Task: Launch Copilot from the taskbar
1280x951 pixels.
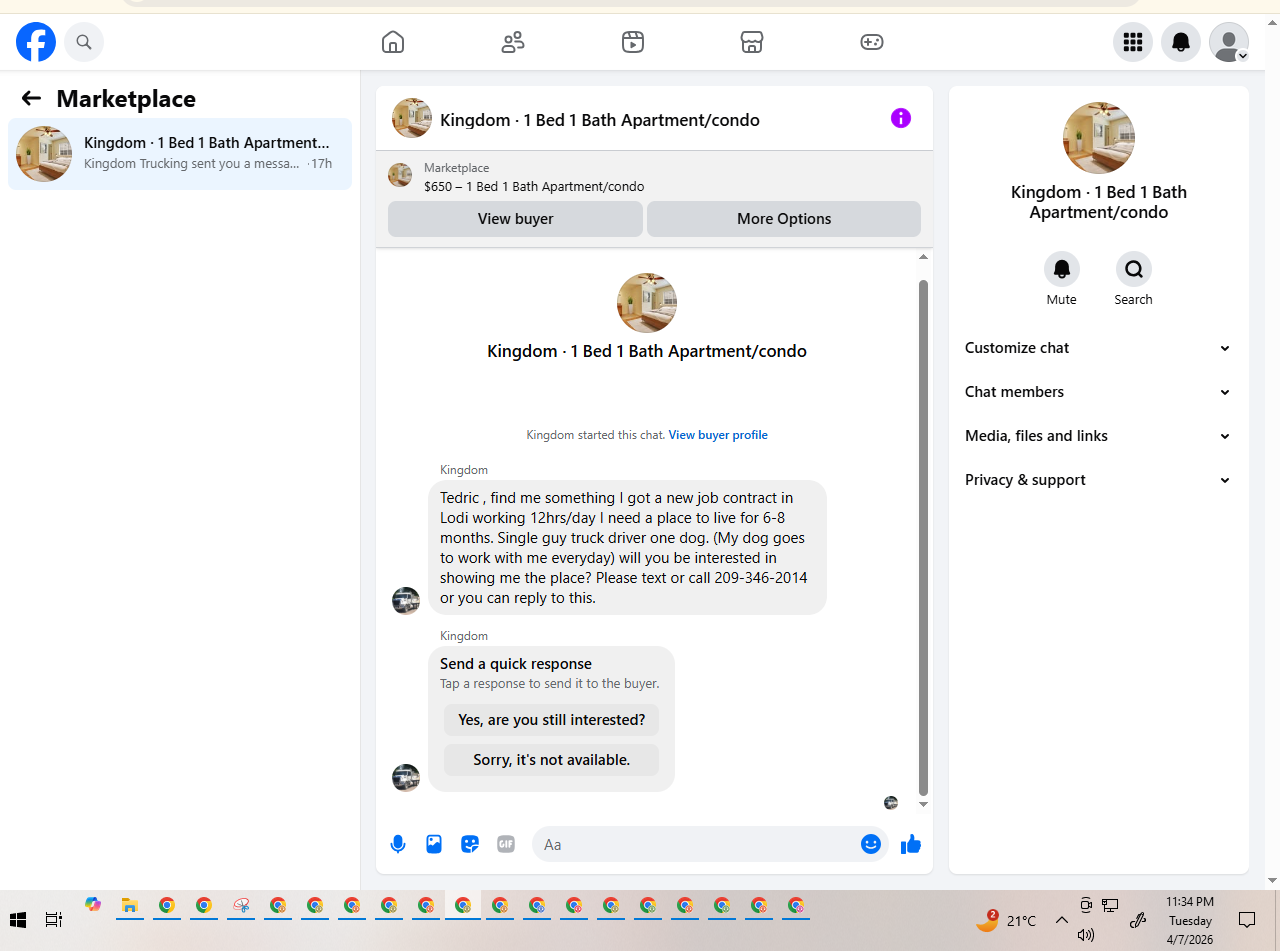Action: click(93, 904)
